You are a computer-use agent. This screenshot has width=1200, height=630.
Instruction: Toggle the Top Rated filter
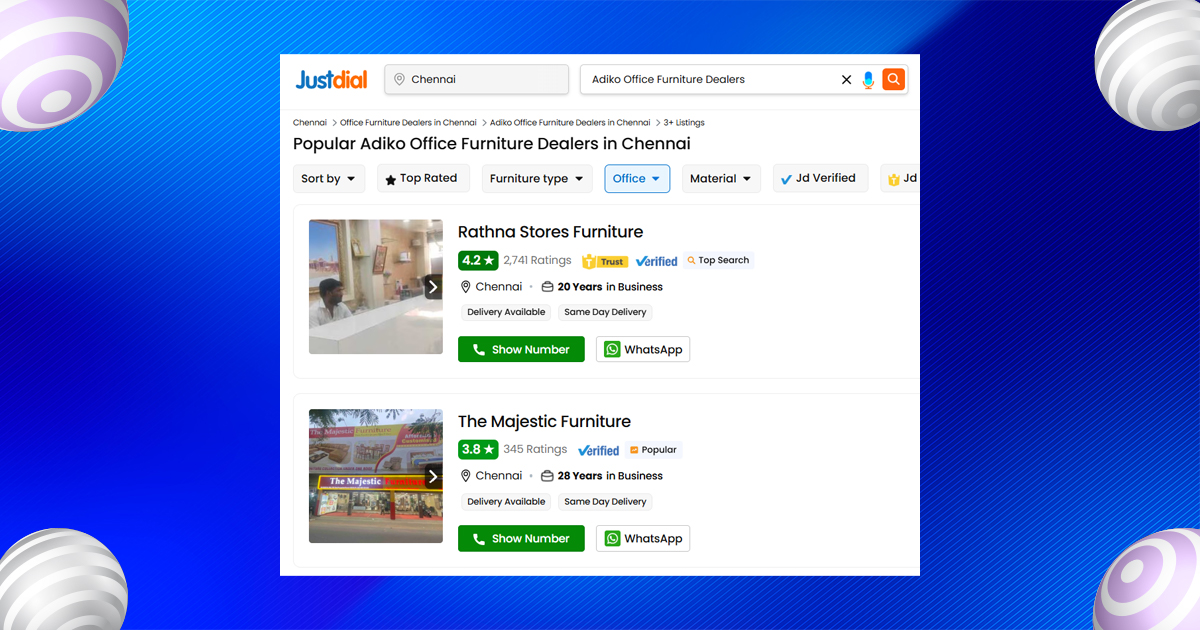pyautogui.click(x=423, y=179)
